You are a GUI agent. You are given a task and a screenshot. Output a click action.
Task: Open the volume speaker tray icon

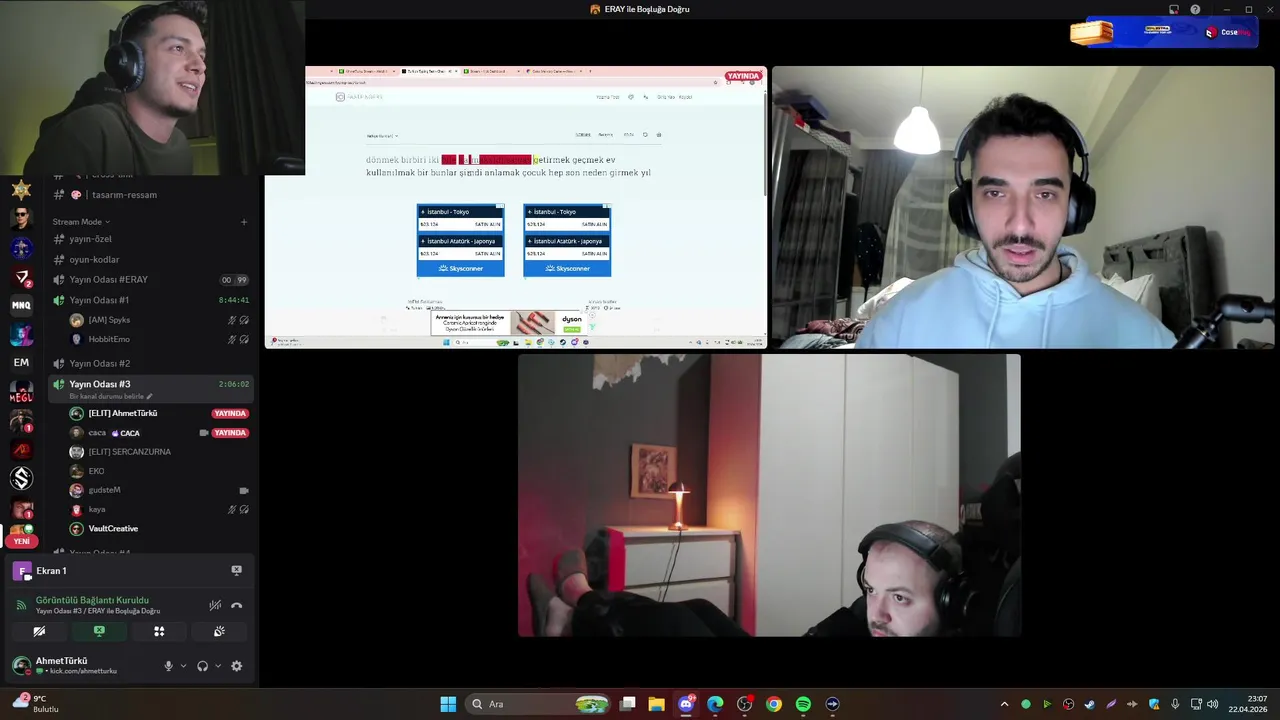(x=1212, y=704)
